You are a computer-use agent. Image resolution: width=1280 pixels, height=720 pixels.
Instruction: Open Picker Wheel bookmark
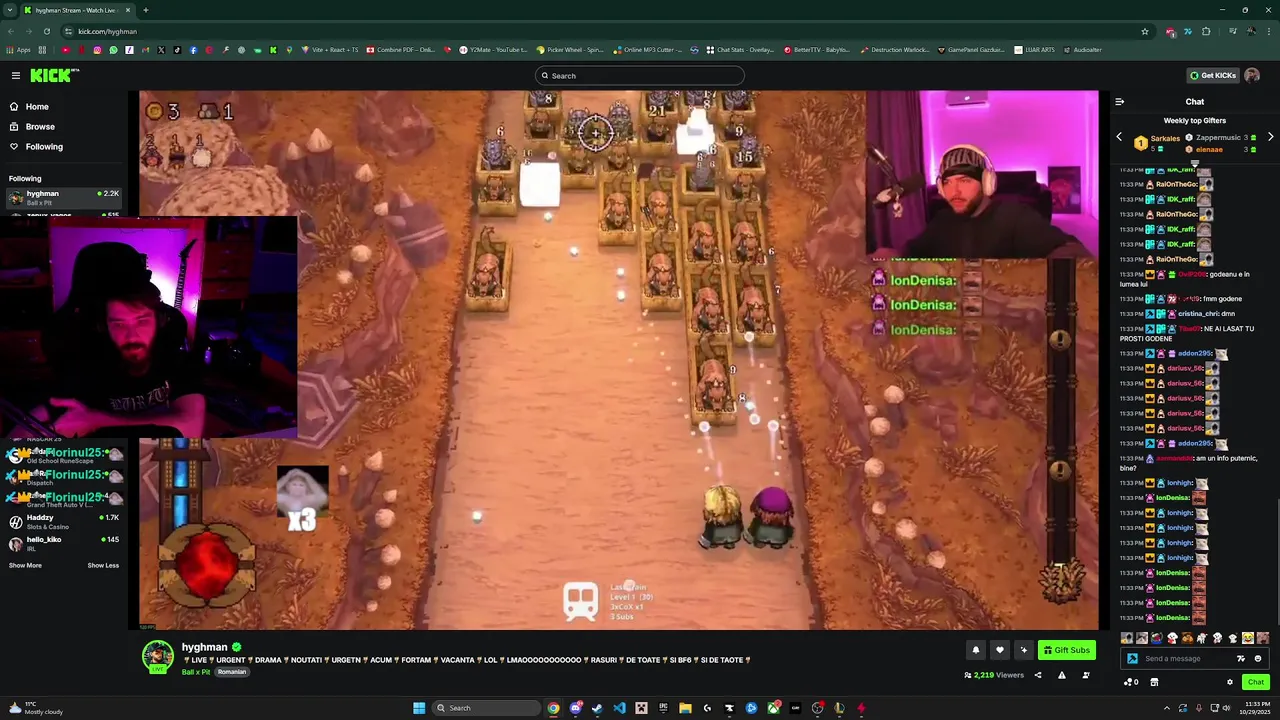[x=570, y=50]
